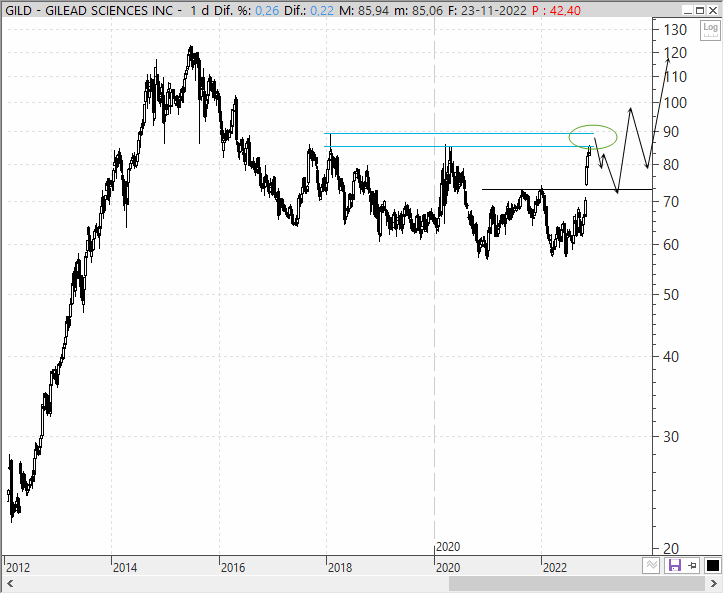Click the 90 price axis label
The width and height of the screenshot is (724, 594).
coord(671,132)
